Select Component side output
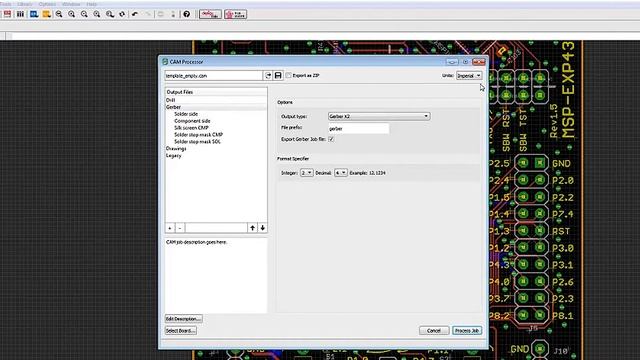 point(192,121)
